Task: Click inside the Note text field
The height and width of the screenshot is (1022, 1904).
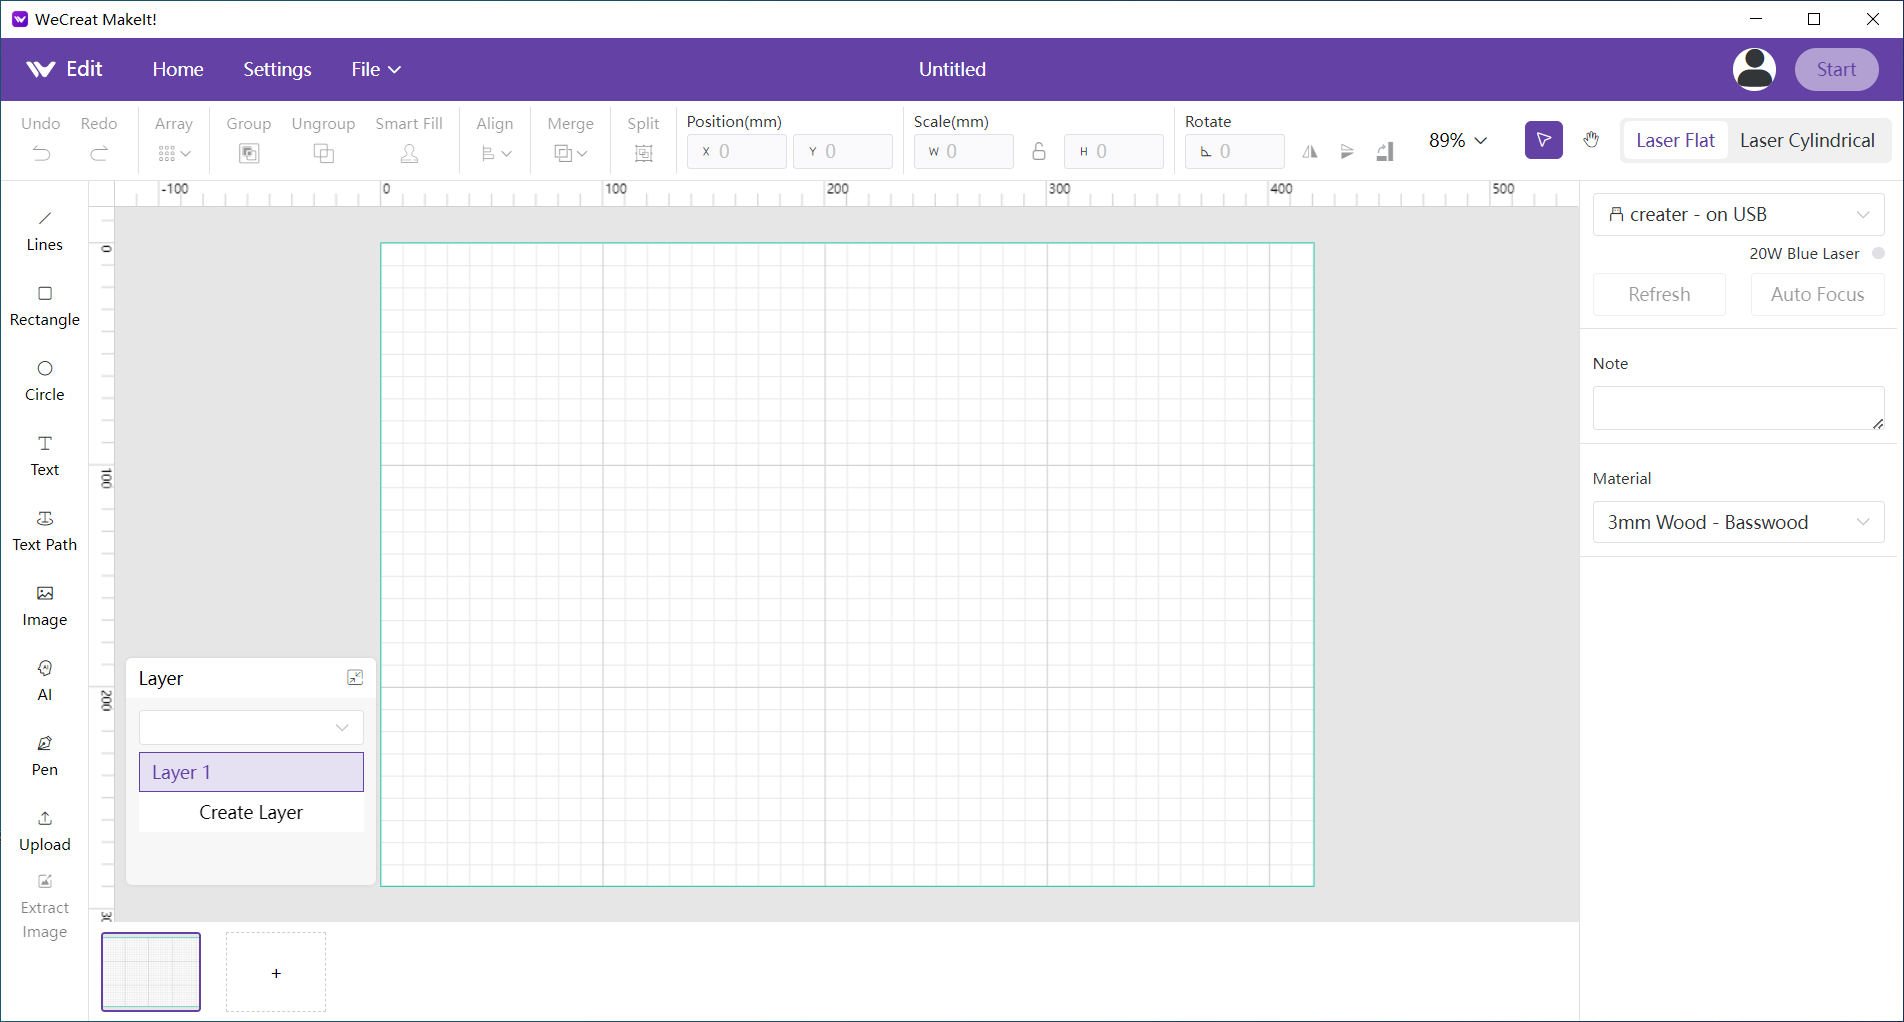Action: [1735, 408]
